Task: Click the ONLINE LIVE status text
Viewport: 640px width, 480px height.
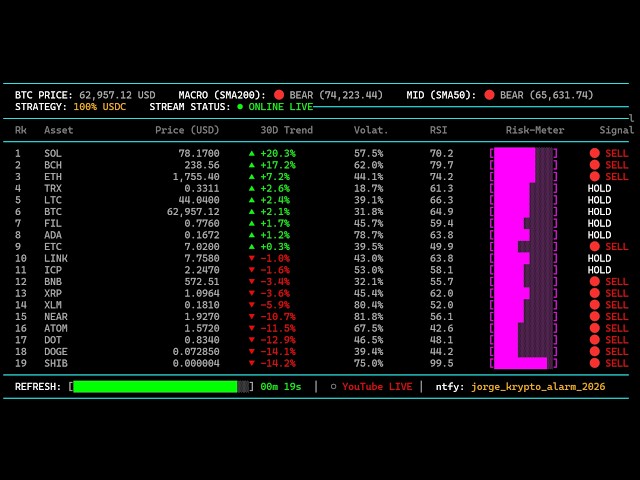Action: tap(281, 107)
